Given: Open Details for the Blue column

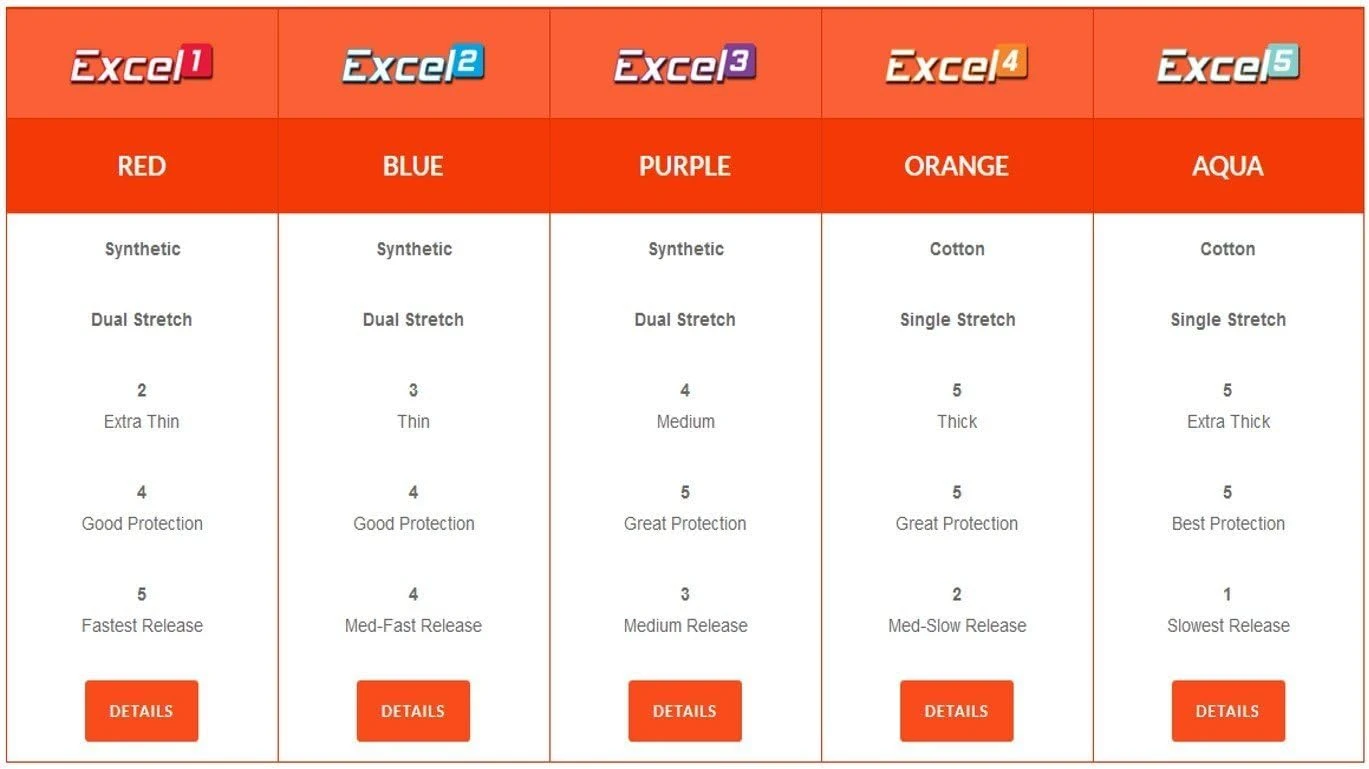Looking at the screenshot, I should 413,711.
